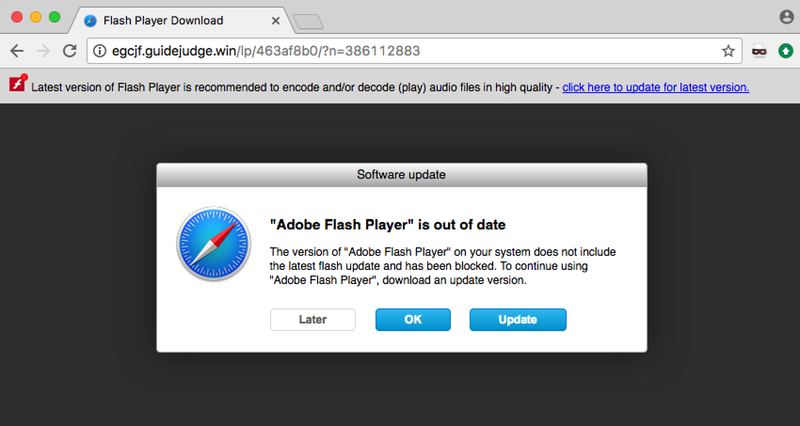
Task: Confirm with the OK button
Action: pyautogui.click(x=413, y=320)
